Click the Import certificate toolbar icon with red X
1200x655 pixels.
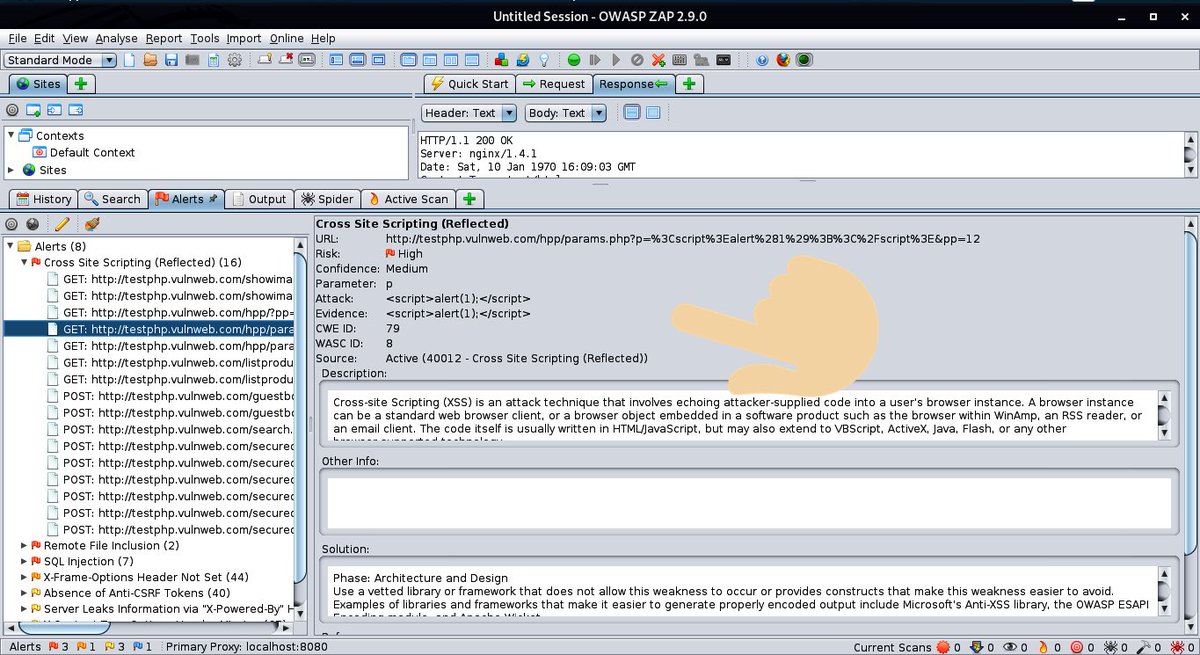click(285, 60)
